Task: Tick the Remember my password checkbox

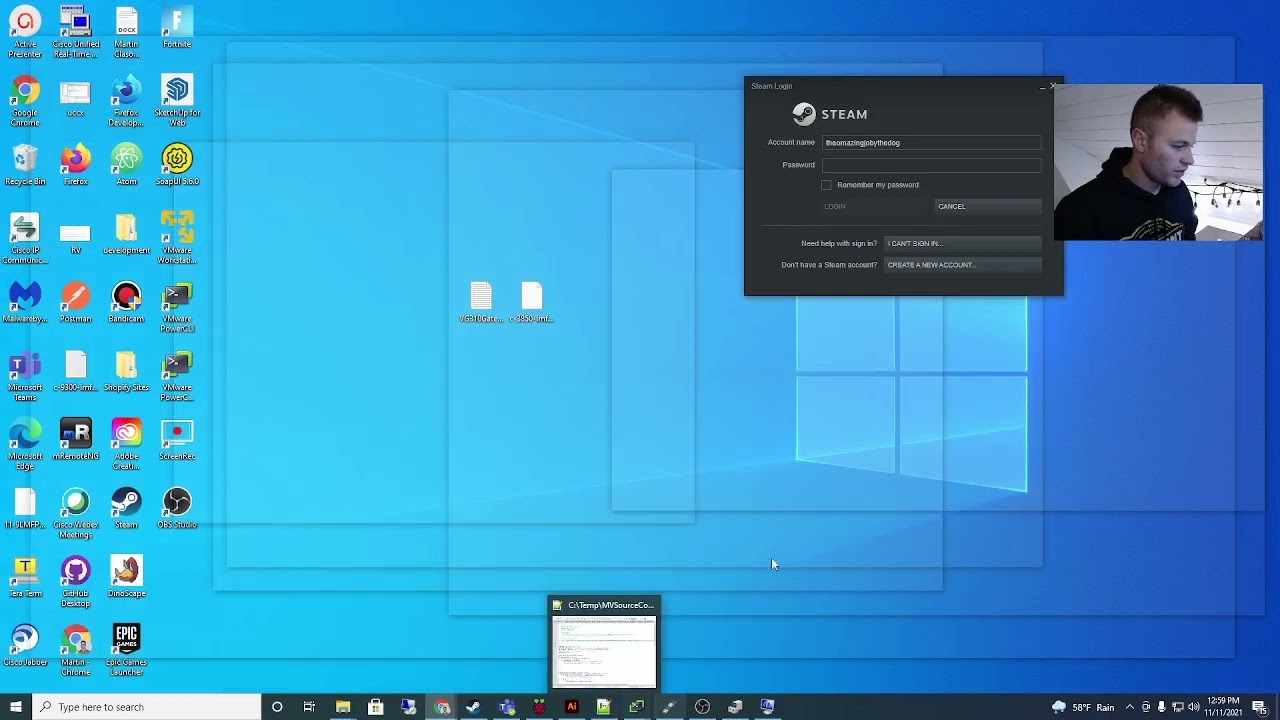Action: (x=826, y=185)
